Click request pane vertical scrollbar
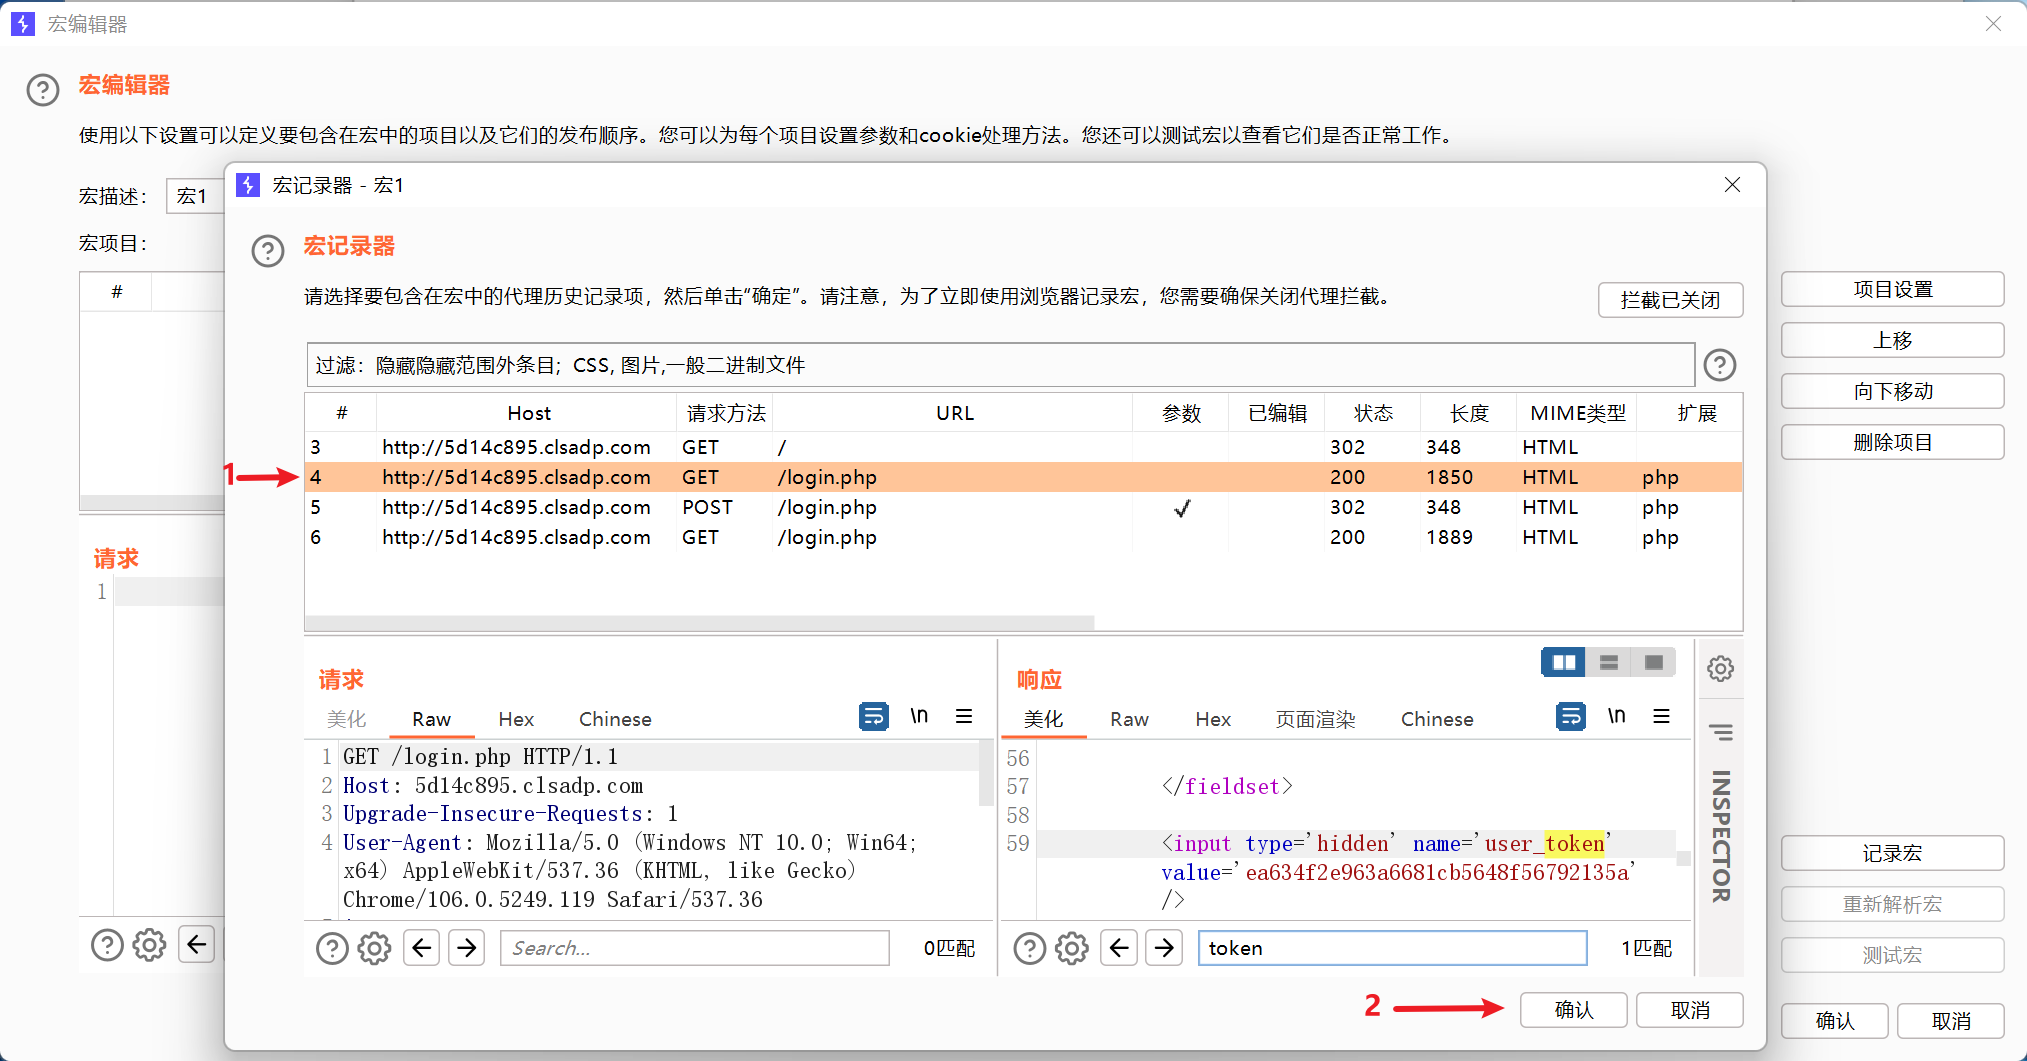Screen dimensions: 2027x1061 point(987,773)
